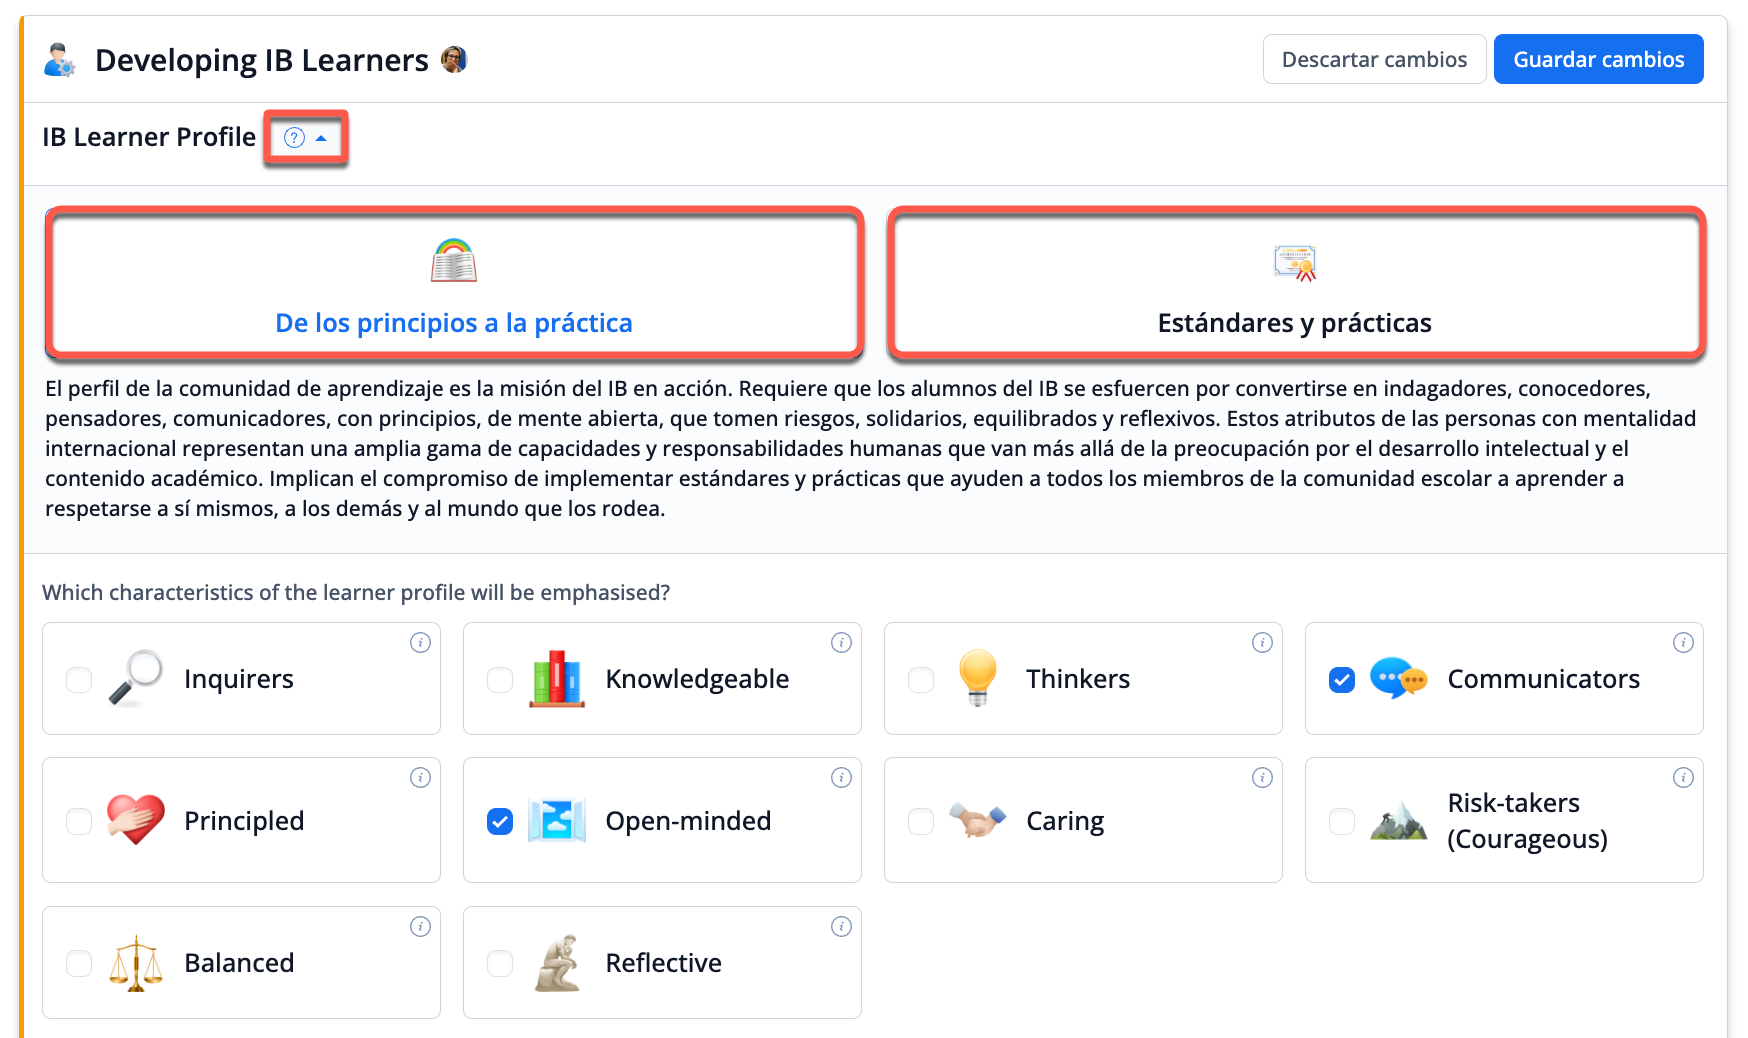Open Risk-takers info icon
The image size is (1748, 1038).
click(1683, 778)
